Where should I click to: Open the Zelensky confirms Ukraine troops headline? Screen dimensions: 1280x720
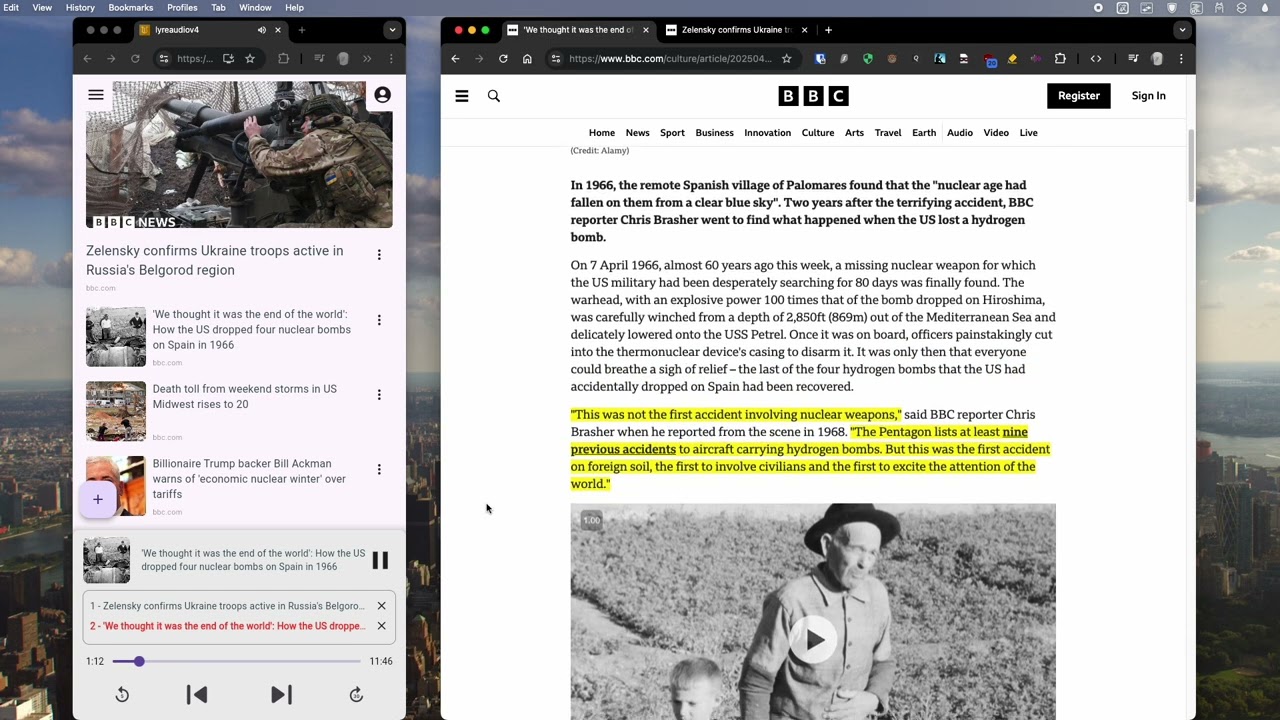click(x=214, y=260)
